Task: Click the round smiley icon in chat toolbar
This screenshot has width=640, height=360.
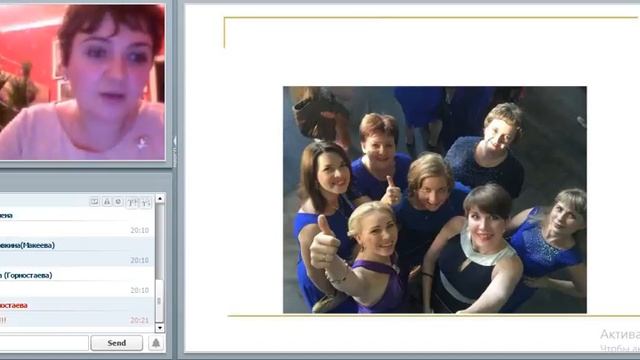Action: tap(118, 202)
